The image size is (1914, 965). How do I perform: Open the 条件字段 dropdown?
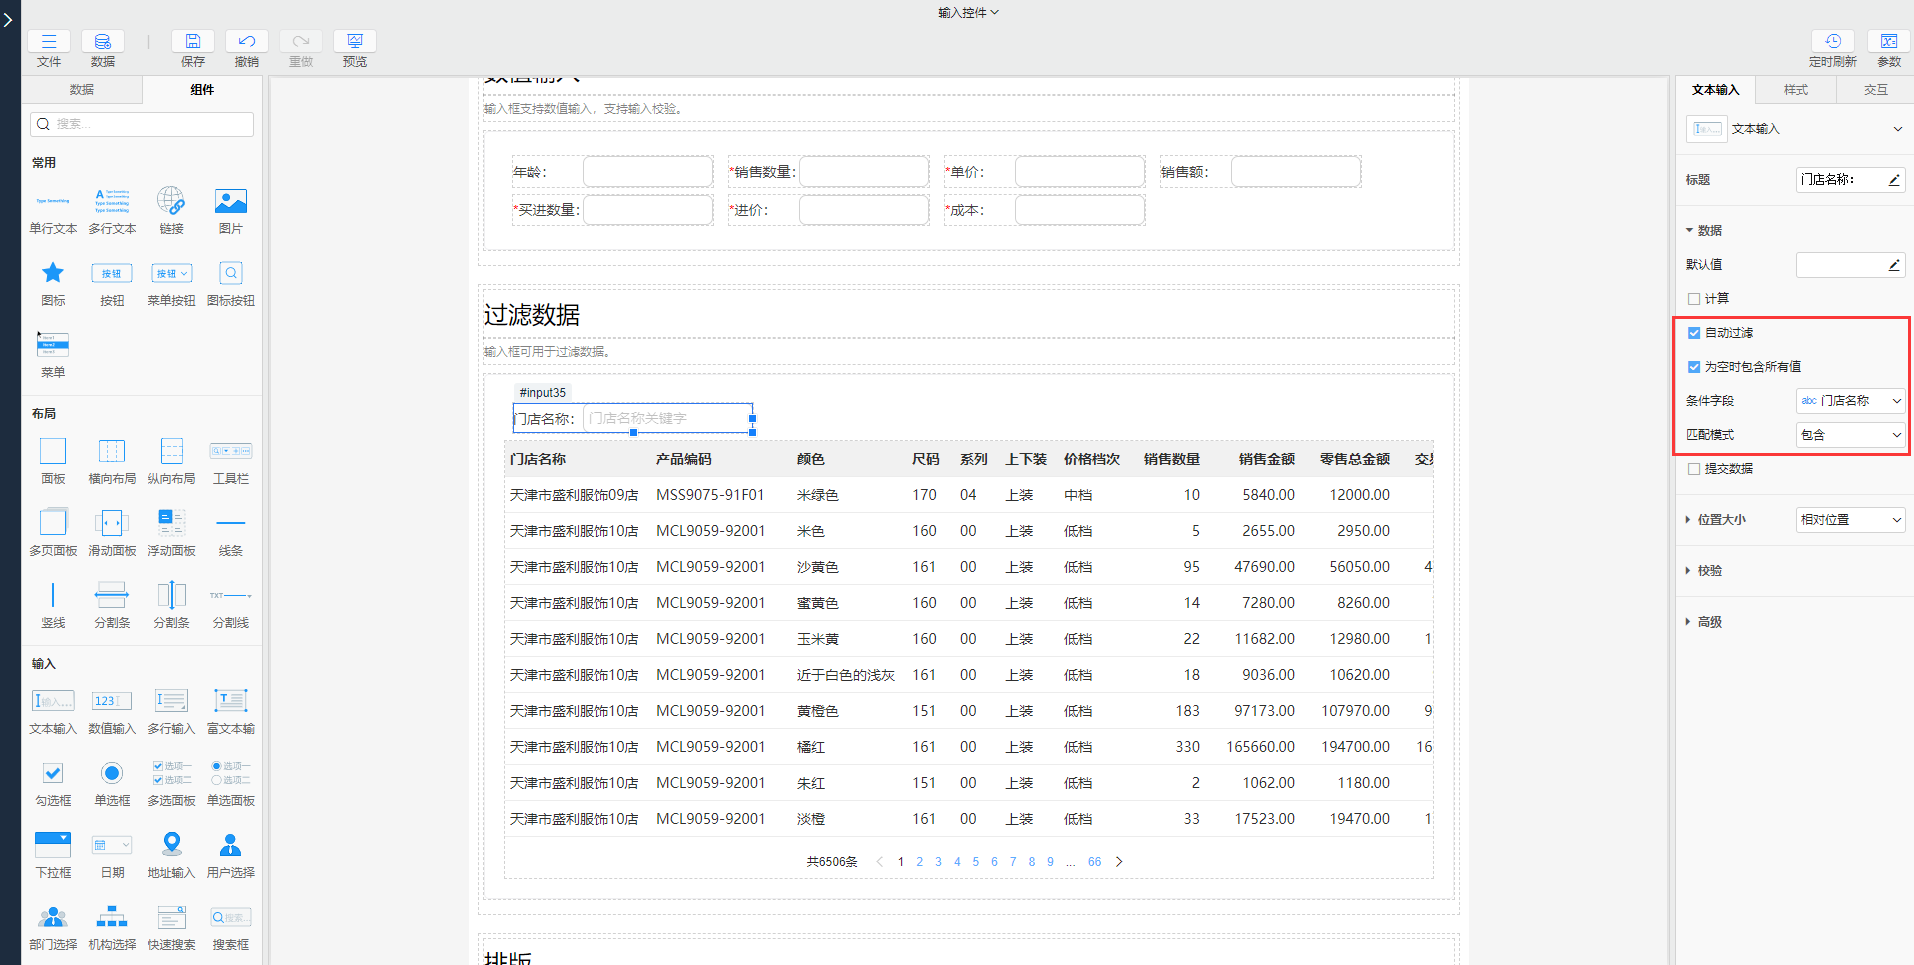point(1850,401)
